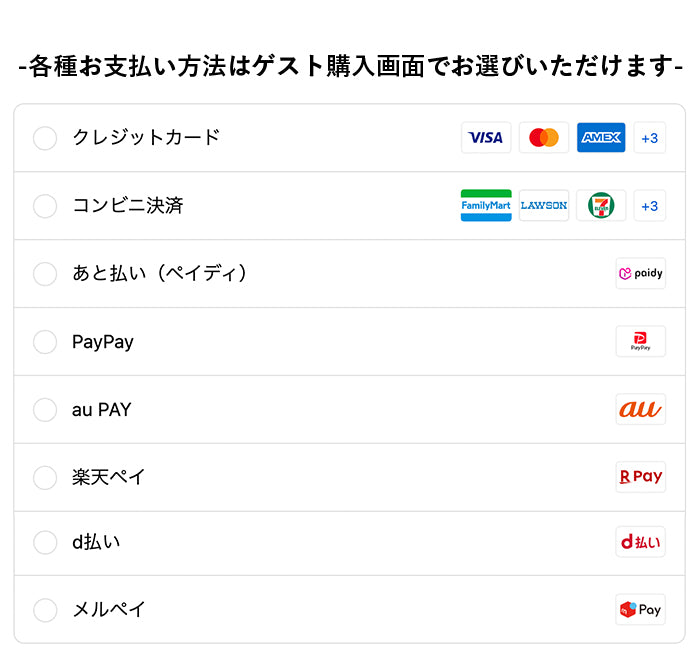Click the 7-Eleven logo

point(601,206)
